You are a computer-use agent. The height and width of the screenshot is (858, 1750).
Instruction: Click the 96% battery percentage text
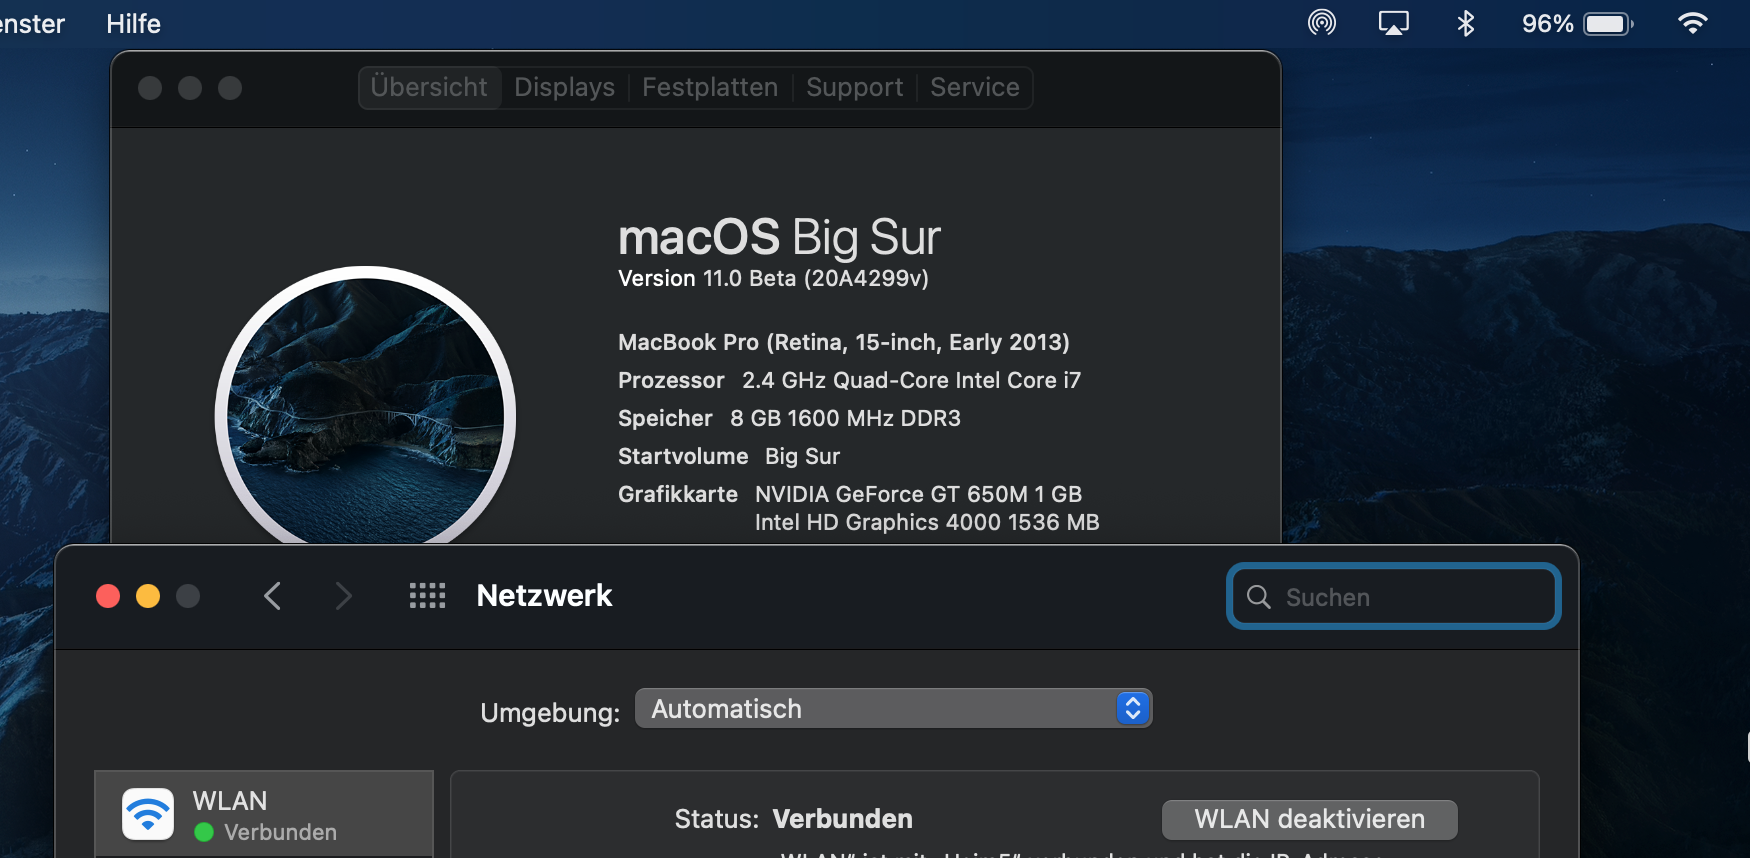point(1547,23)
